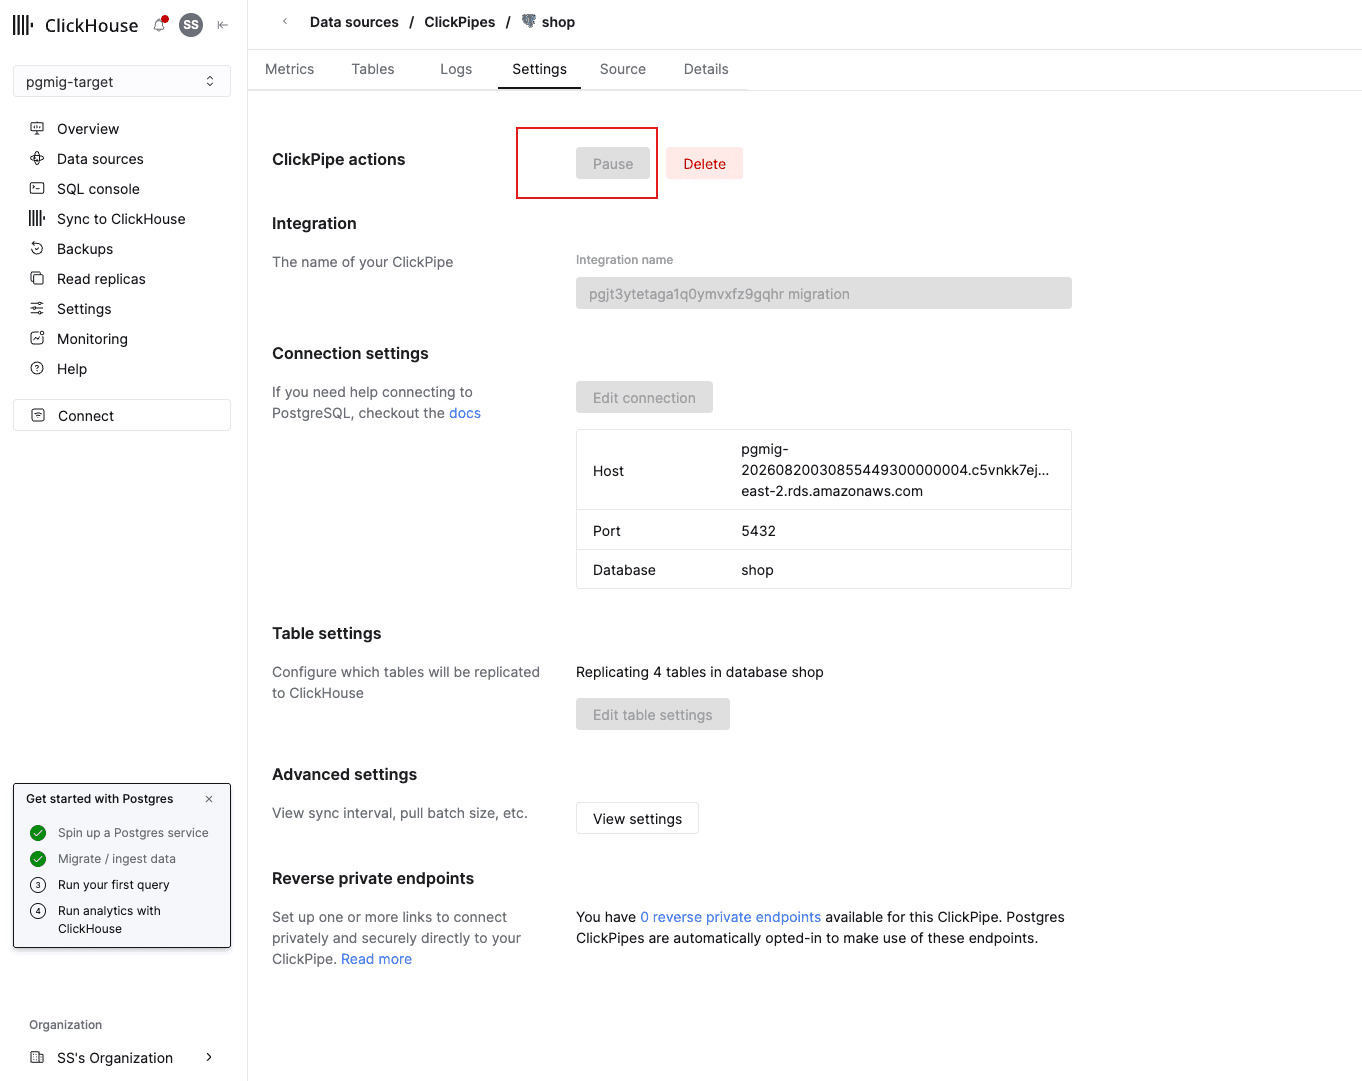Open the 0 reverse private endpoints link
This screenshot has height=1081, width=1362.
tap(731, 917)
